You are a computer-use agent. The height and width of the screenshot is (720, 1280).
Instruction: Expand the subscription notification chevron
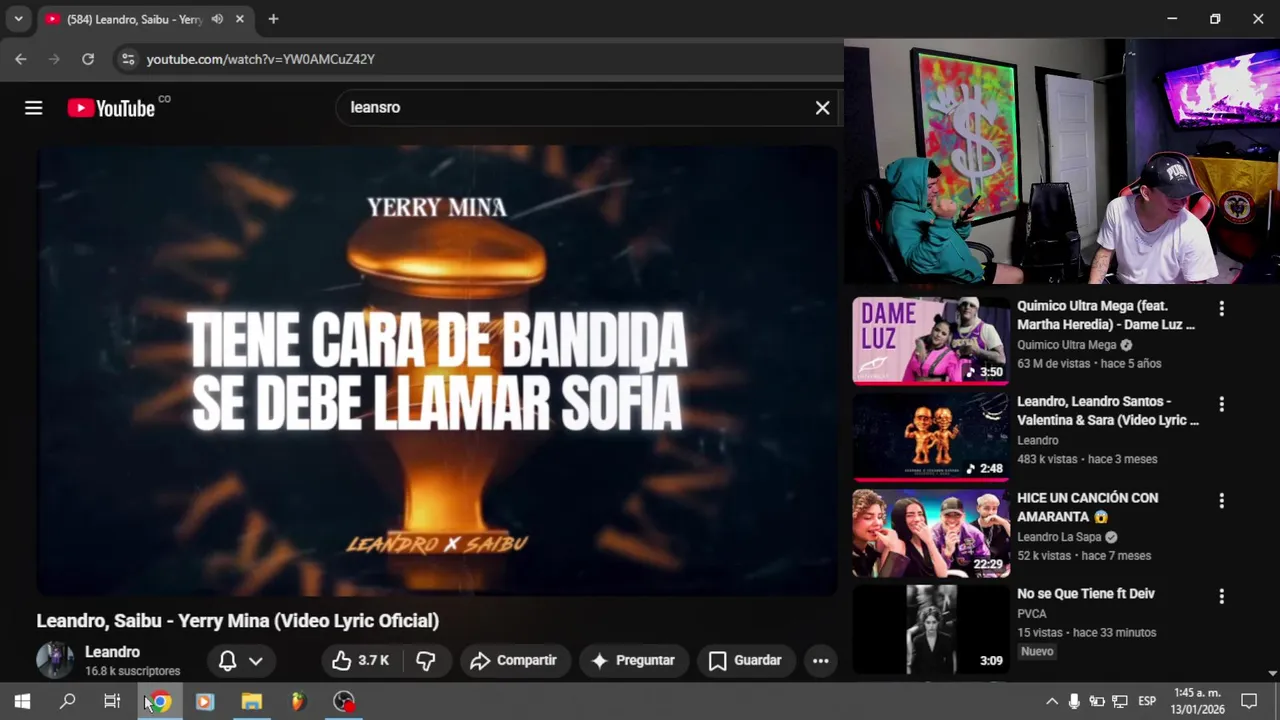tap(256, 661)
